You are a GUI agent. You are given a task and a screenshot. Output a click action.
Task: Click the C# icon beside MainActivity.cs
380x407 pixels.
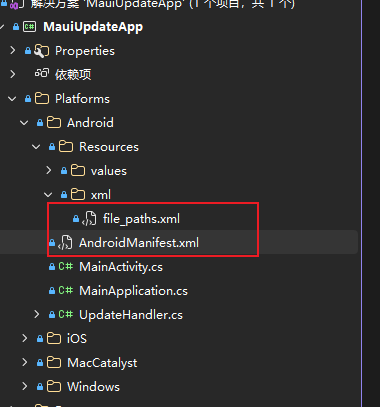click(x=66, y=267)
